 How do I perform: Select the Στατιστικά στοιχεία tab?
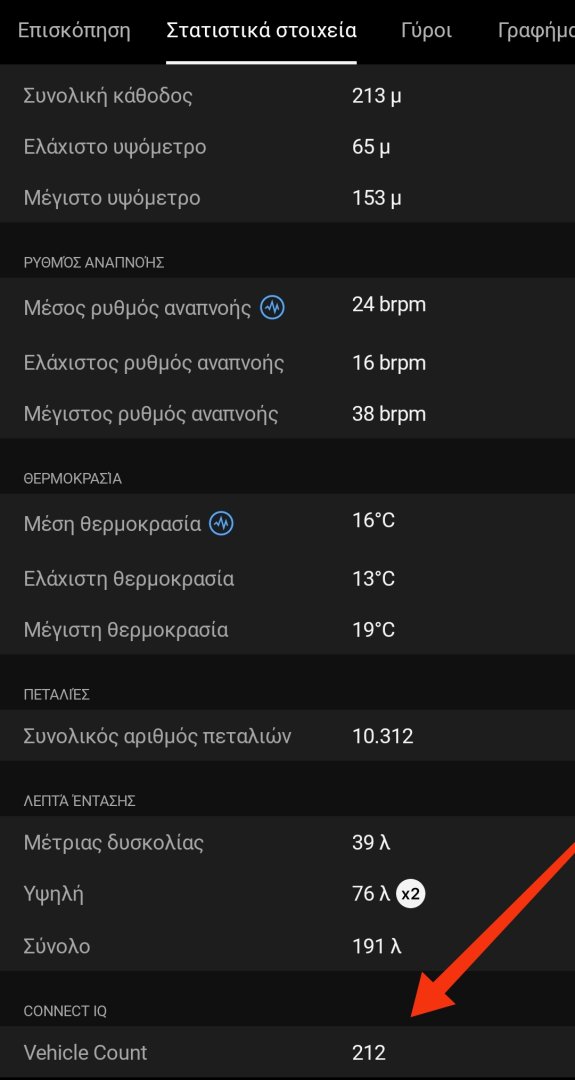262,30
